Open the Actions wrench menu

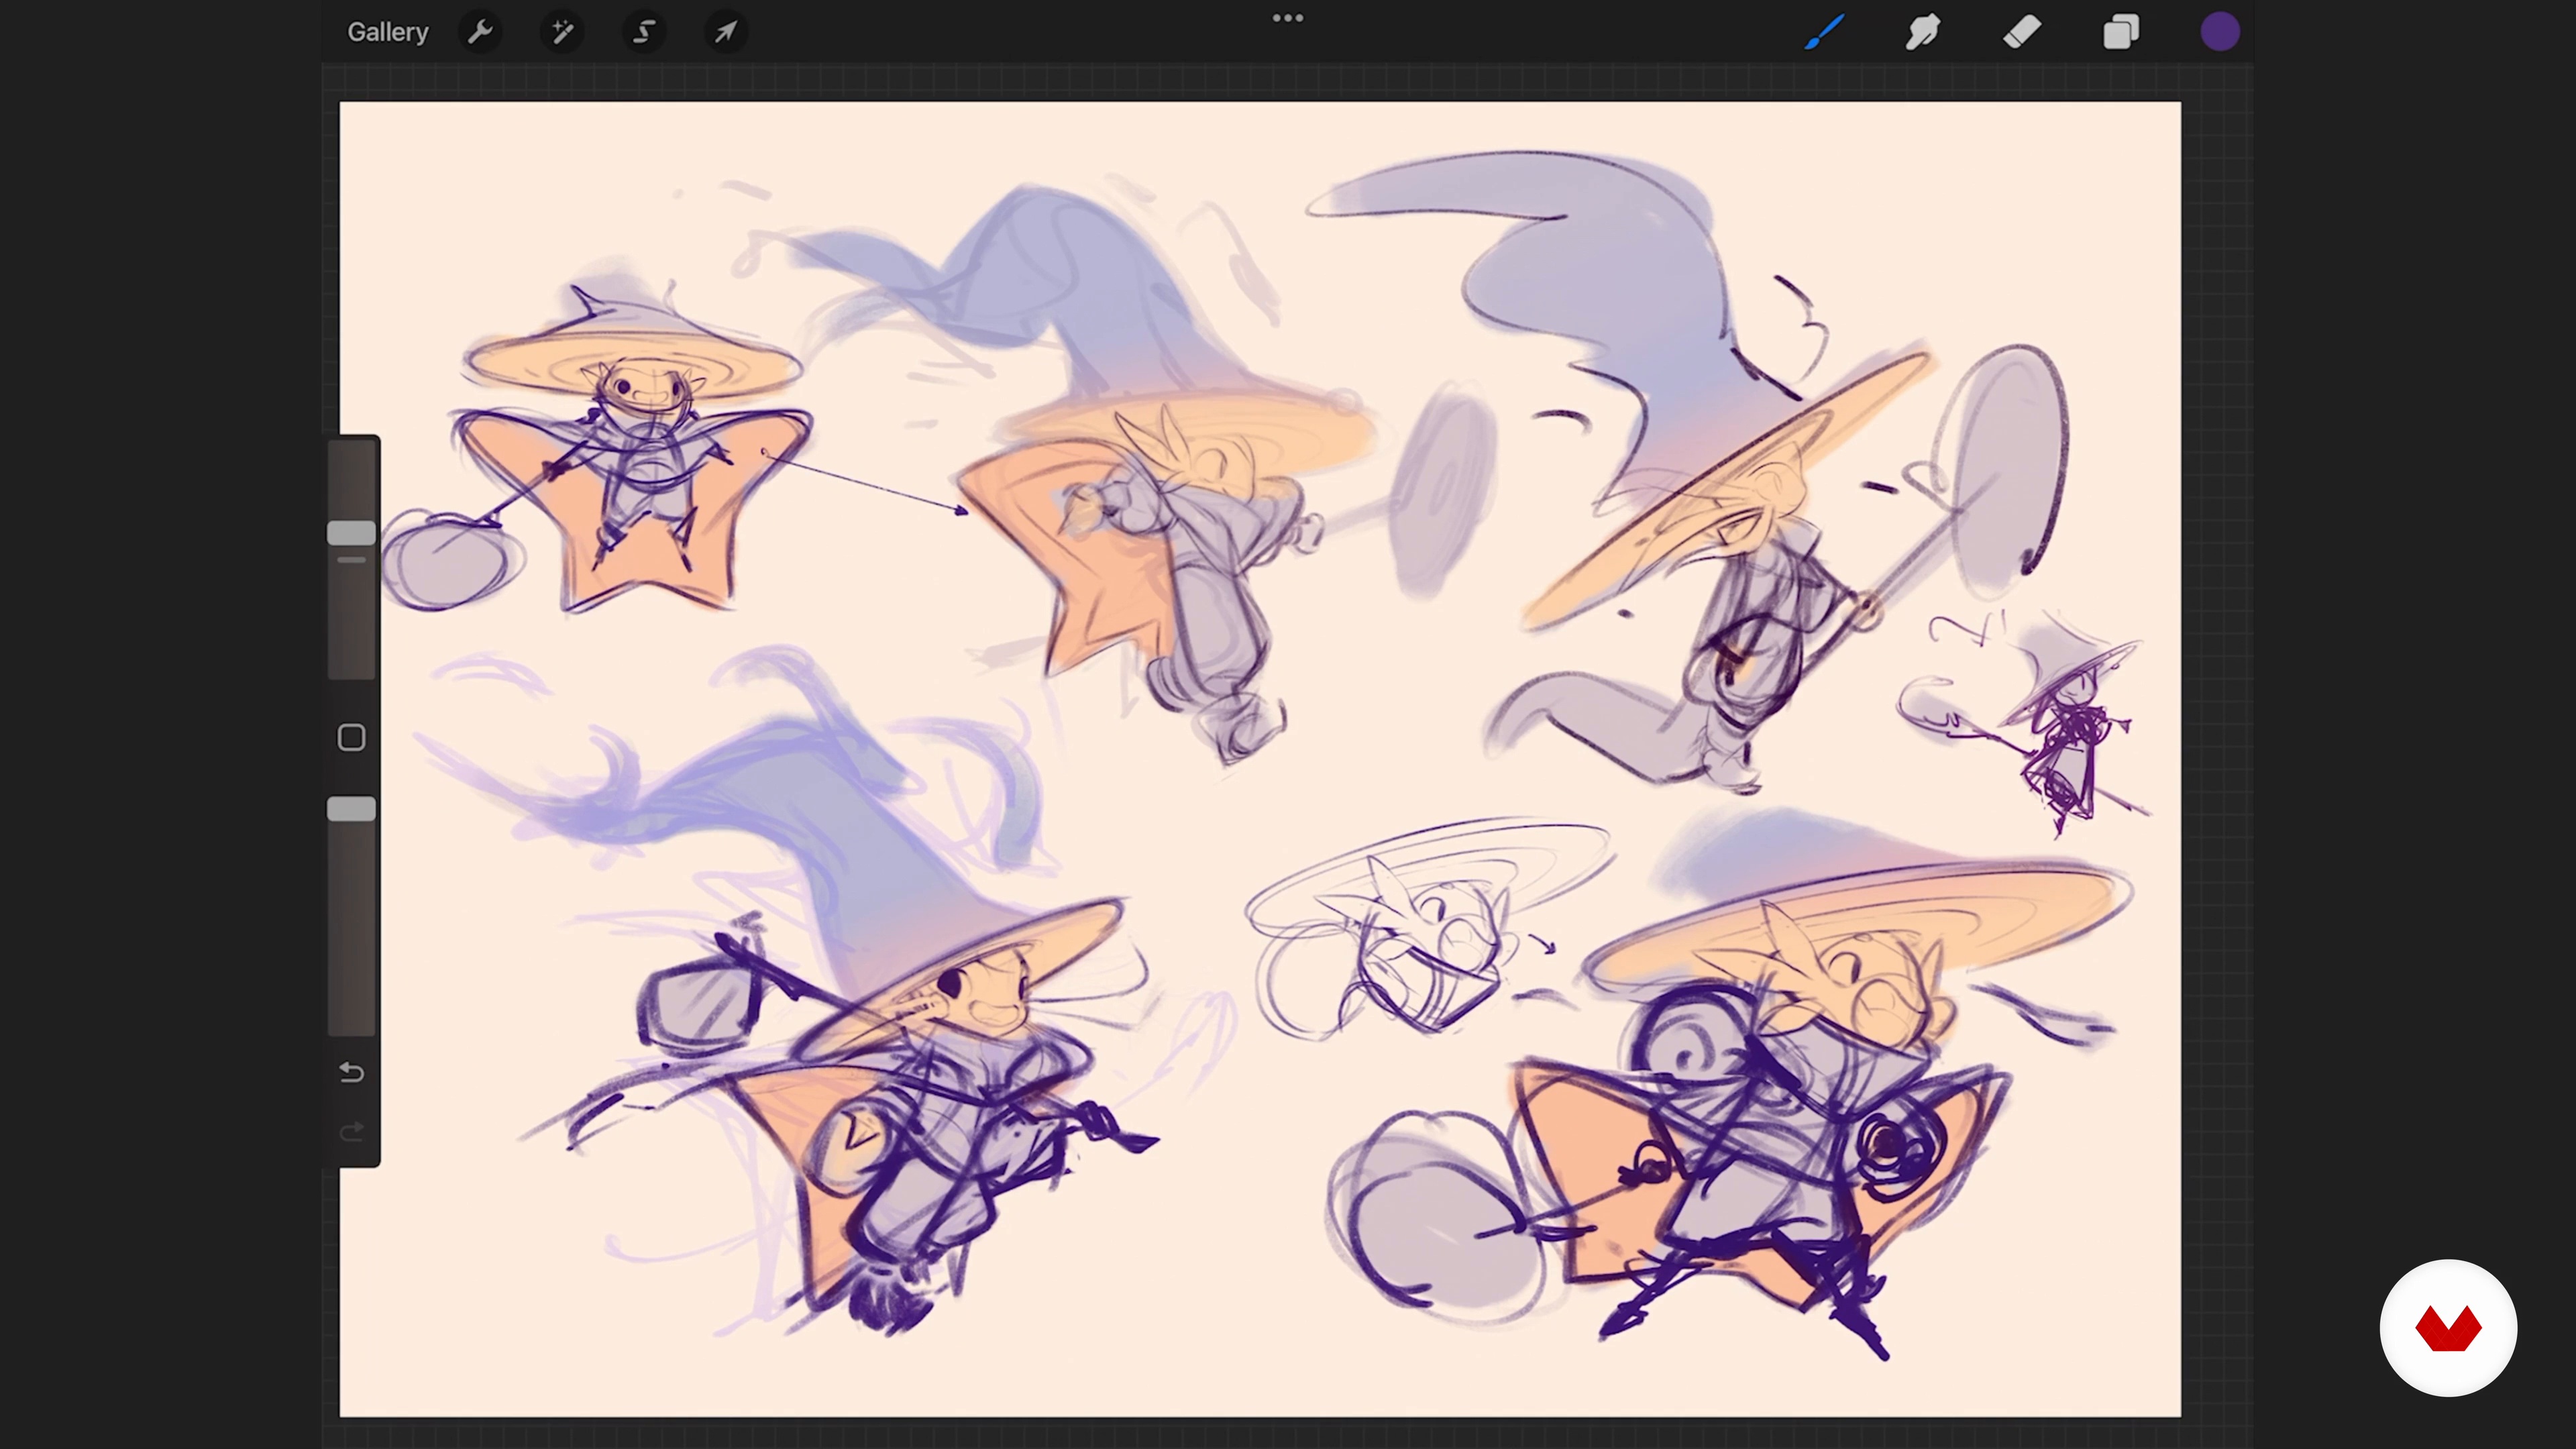tap(480, 32)
